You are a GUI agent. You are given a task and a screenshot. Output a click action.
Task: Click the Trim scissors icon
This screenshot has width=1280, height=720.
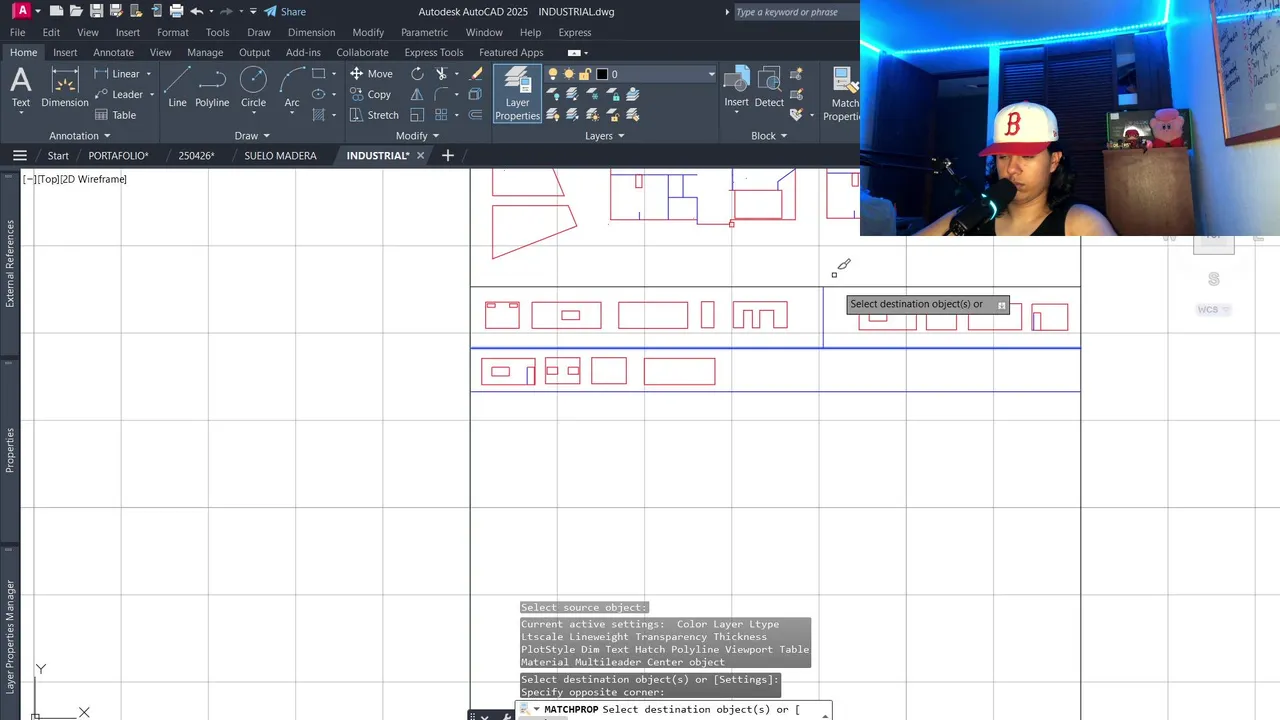pyautogui.click(x=441, y=74)
